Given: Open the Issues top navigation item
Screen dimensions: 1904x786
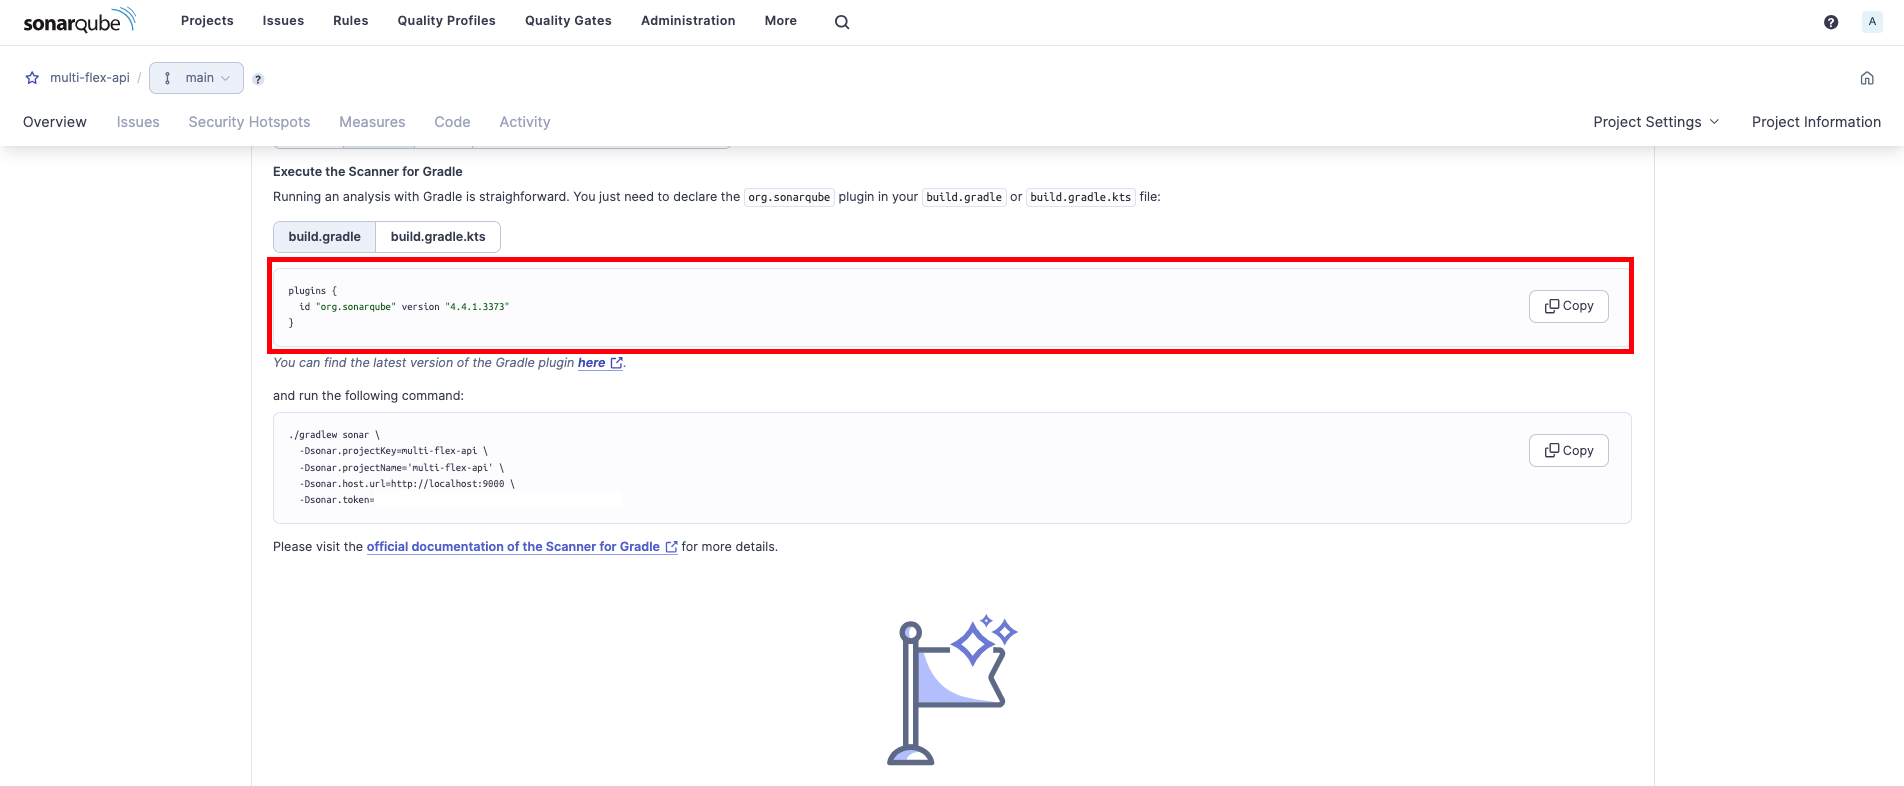Looking at the screenshot, I should 283,21.
